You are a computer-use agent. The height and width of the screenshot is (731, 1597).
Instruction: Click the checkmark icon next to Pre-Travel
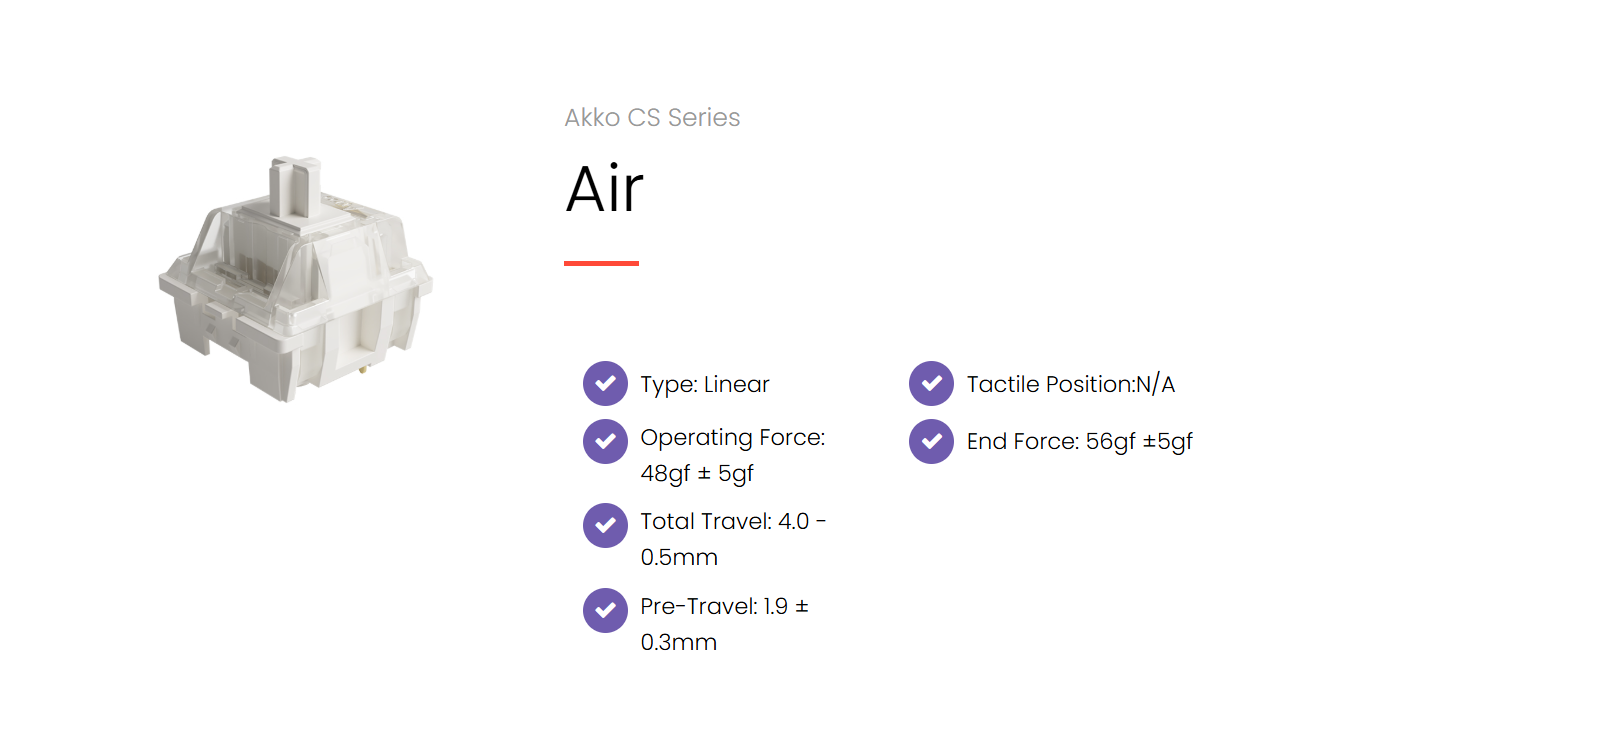click(x=605, y=610)
